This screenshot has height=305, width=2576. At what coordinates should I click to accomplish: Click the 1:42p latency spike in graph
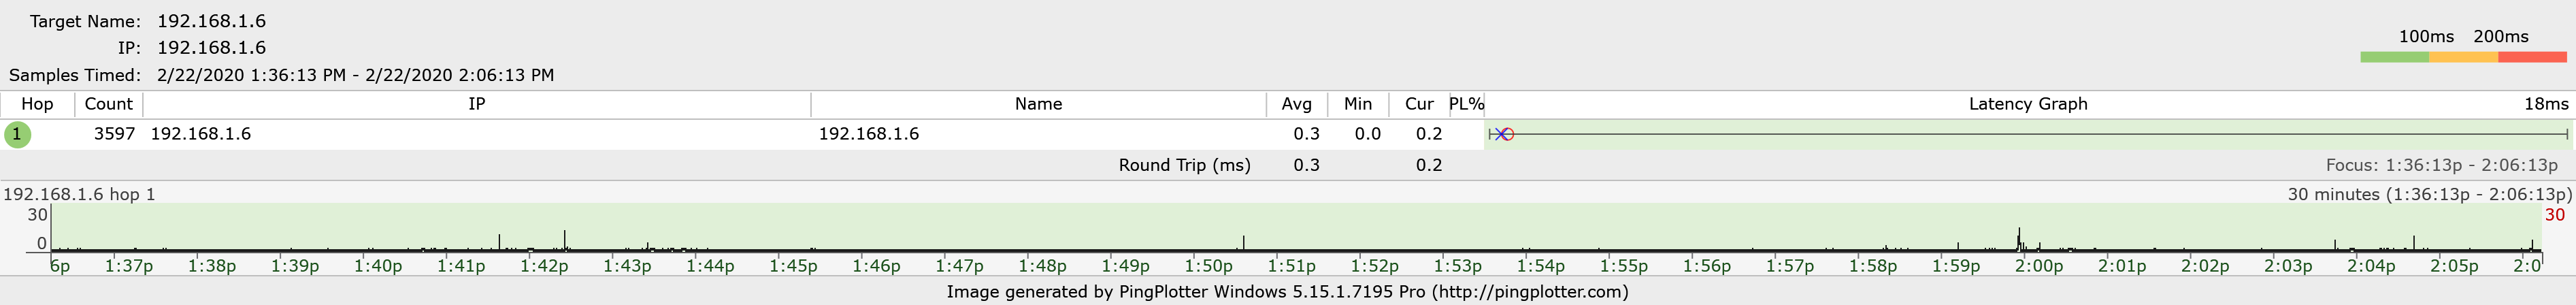565,240
